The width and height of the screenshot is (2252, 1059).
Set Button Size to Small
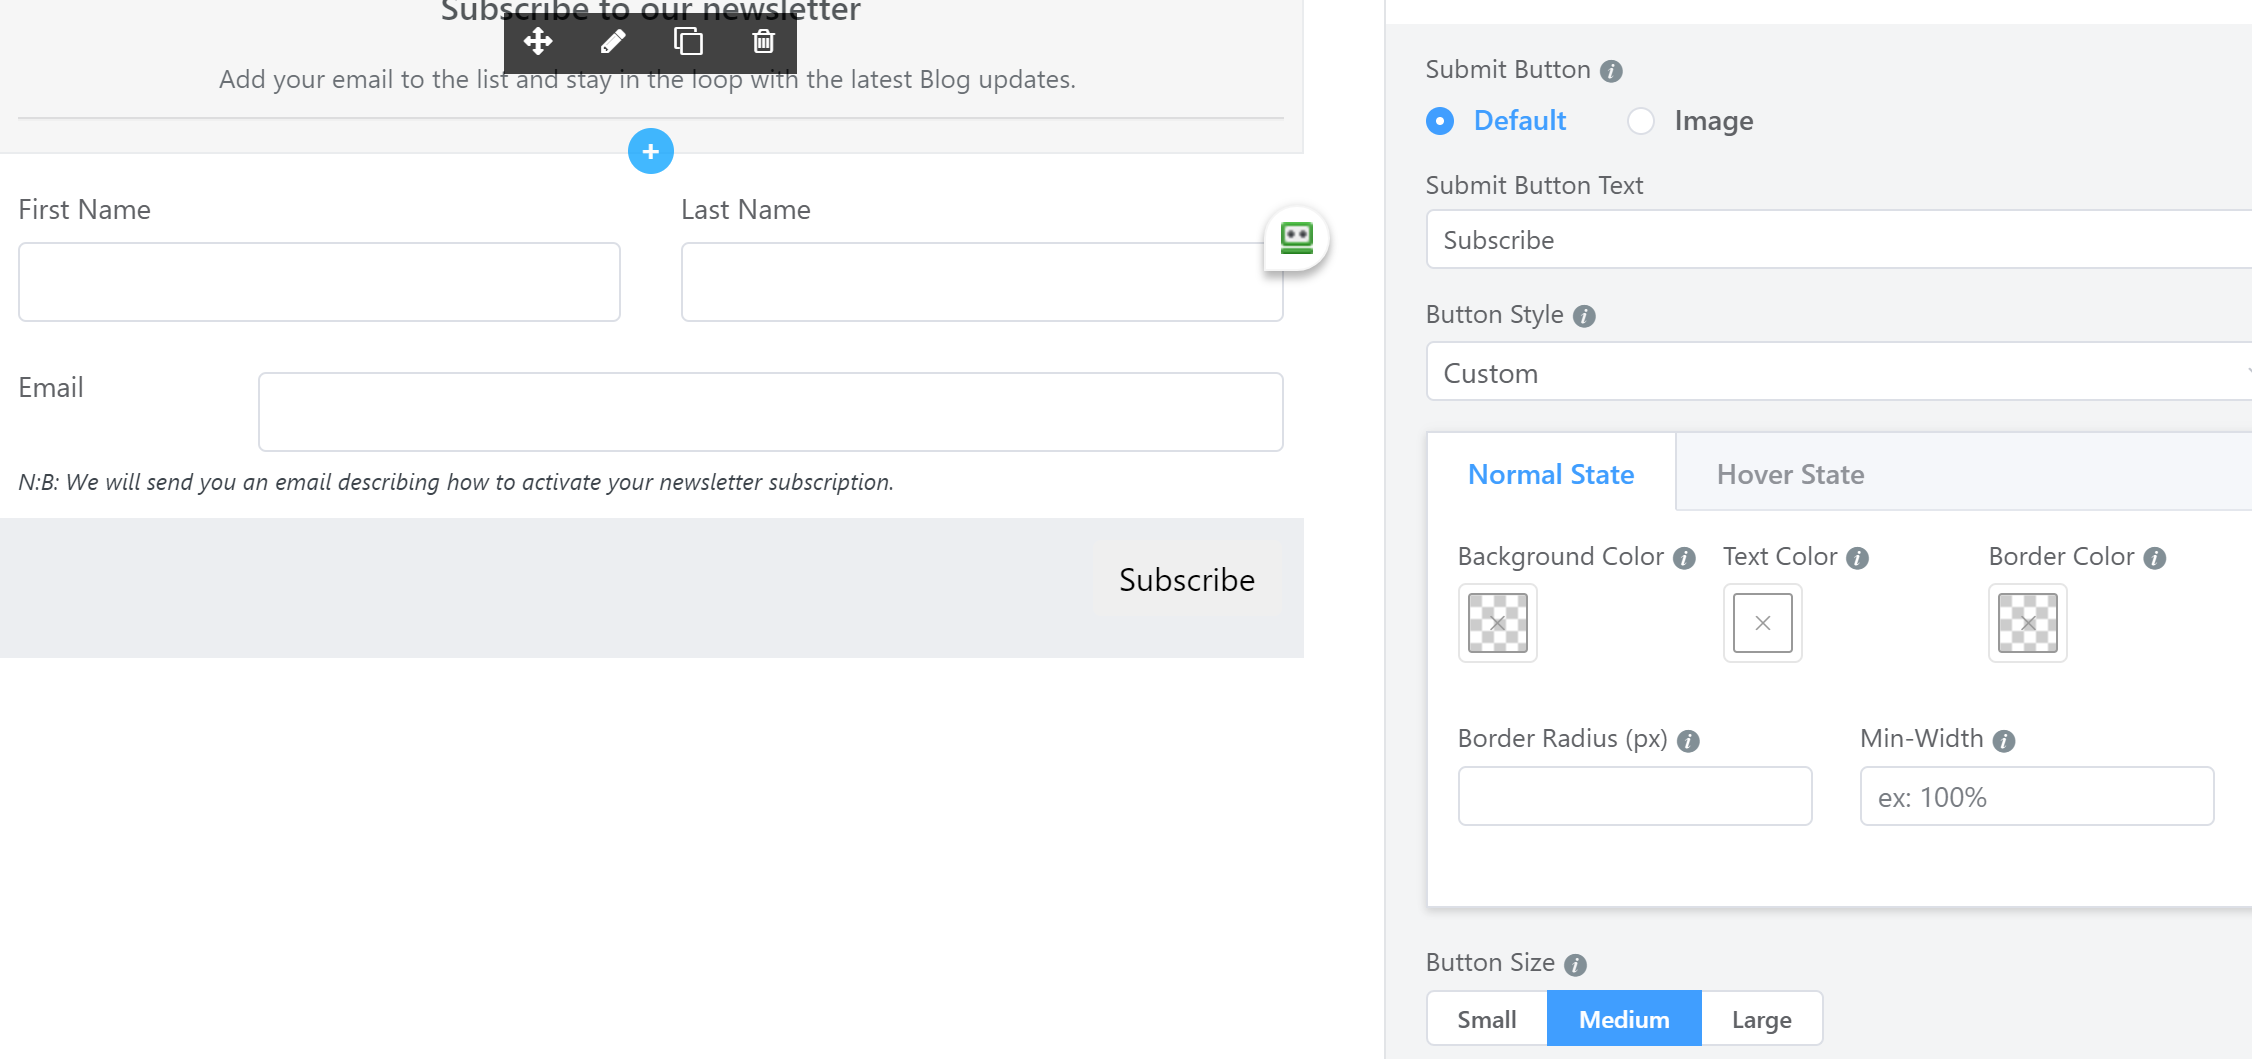point(1486,1018)
